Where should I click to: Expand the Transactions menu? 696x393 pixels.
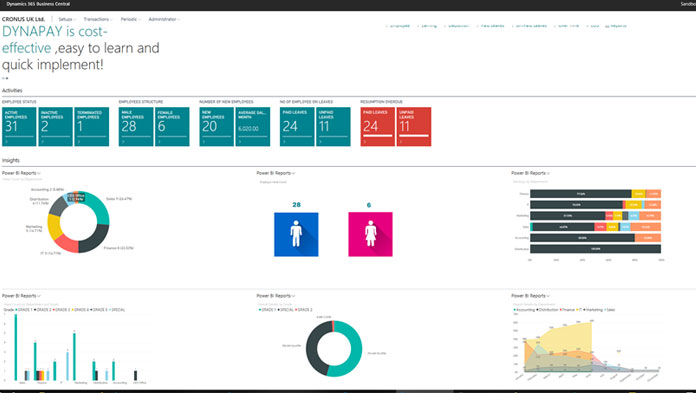coord(98,20)
